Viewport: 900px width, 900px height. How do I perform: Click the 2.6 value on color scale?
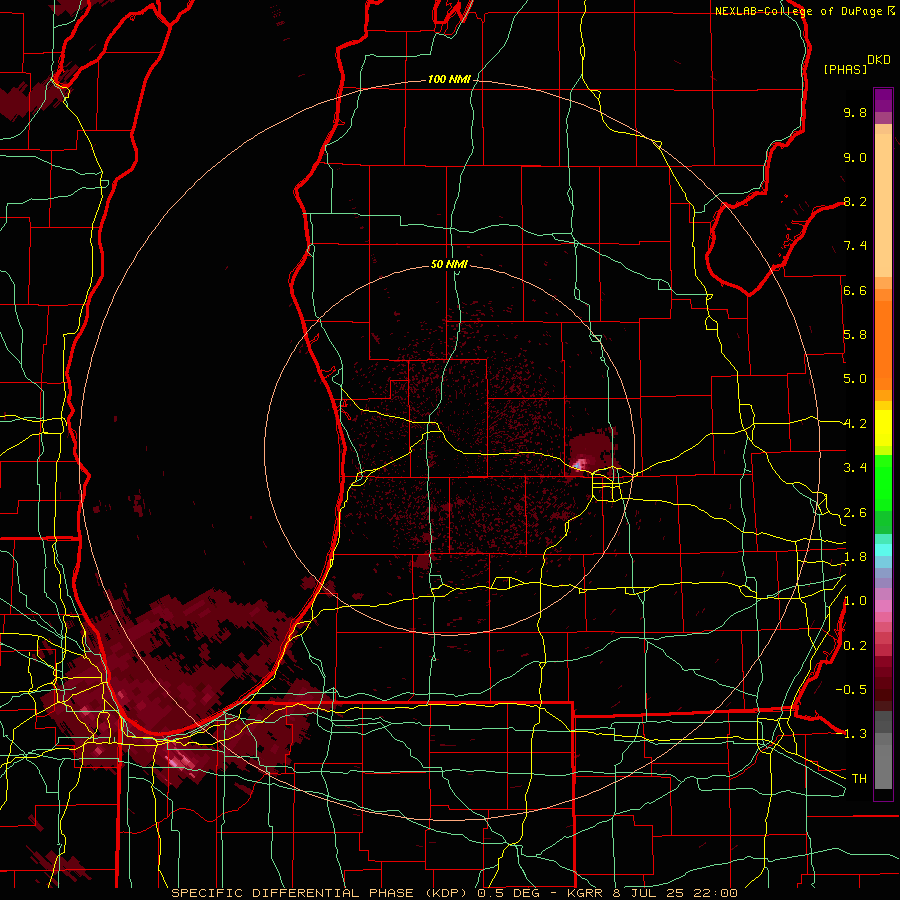point(855,513)
